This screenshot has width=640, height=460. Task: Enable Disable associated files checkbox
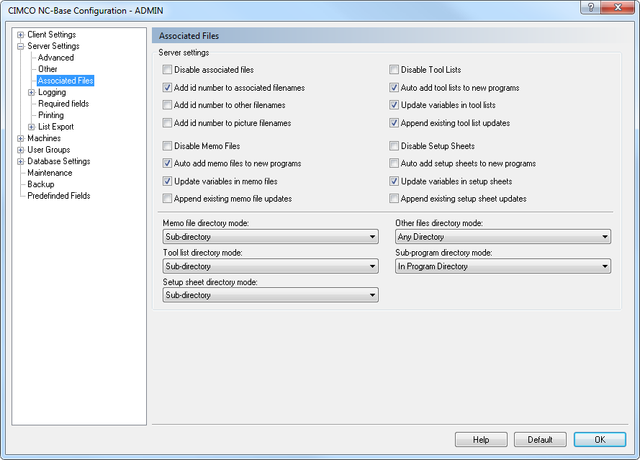[167, 70]
